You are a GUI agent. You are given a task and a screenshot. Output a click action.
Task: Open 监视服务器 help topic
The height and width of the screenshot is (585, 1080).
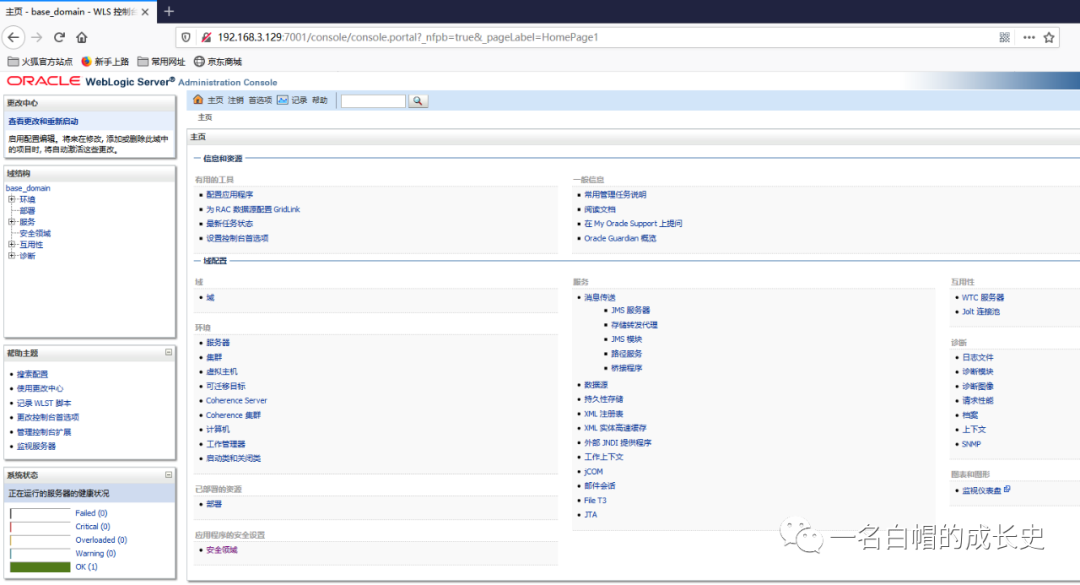tap(37, 447)
